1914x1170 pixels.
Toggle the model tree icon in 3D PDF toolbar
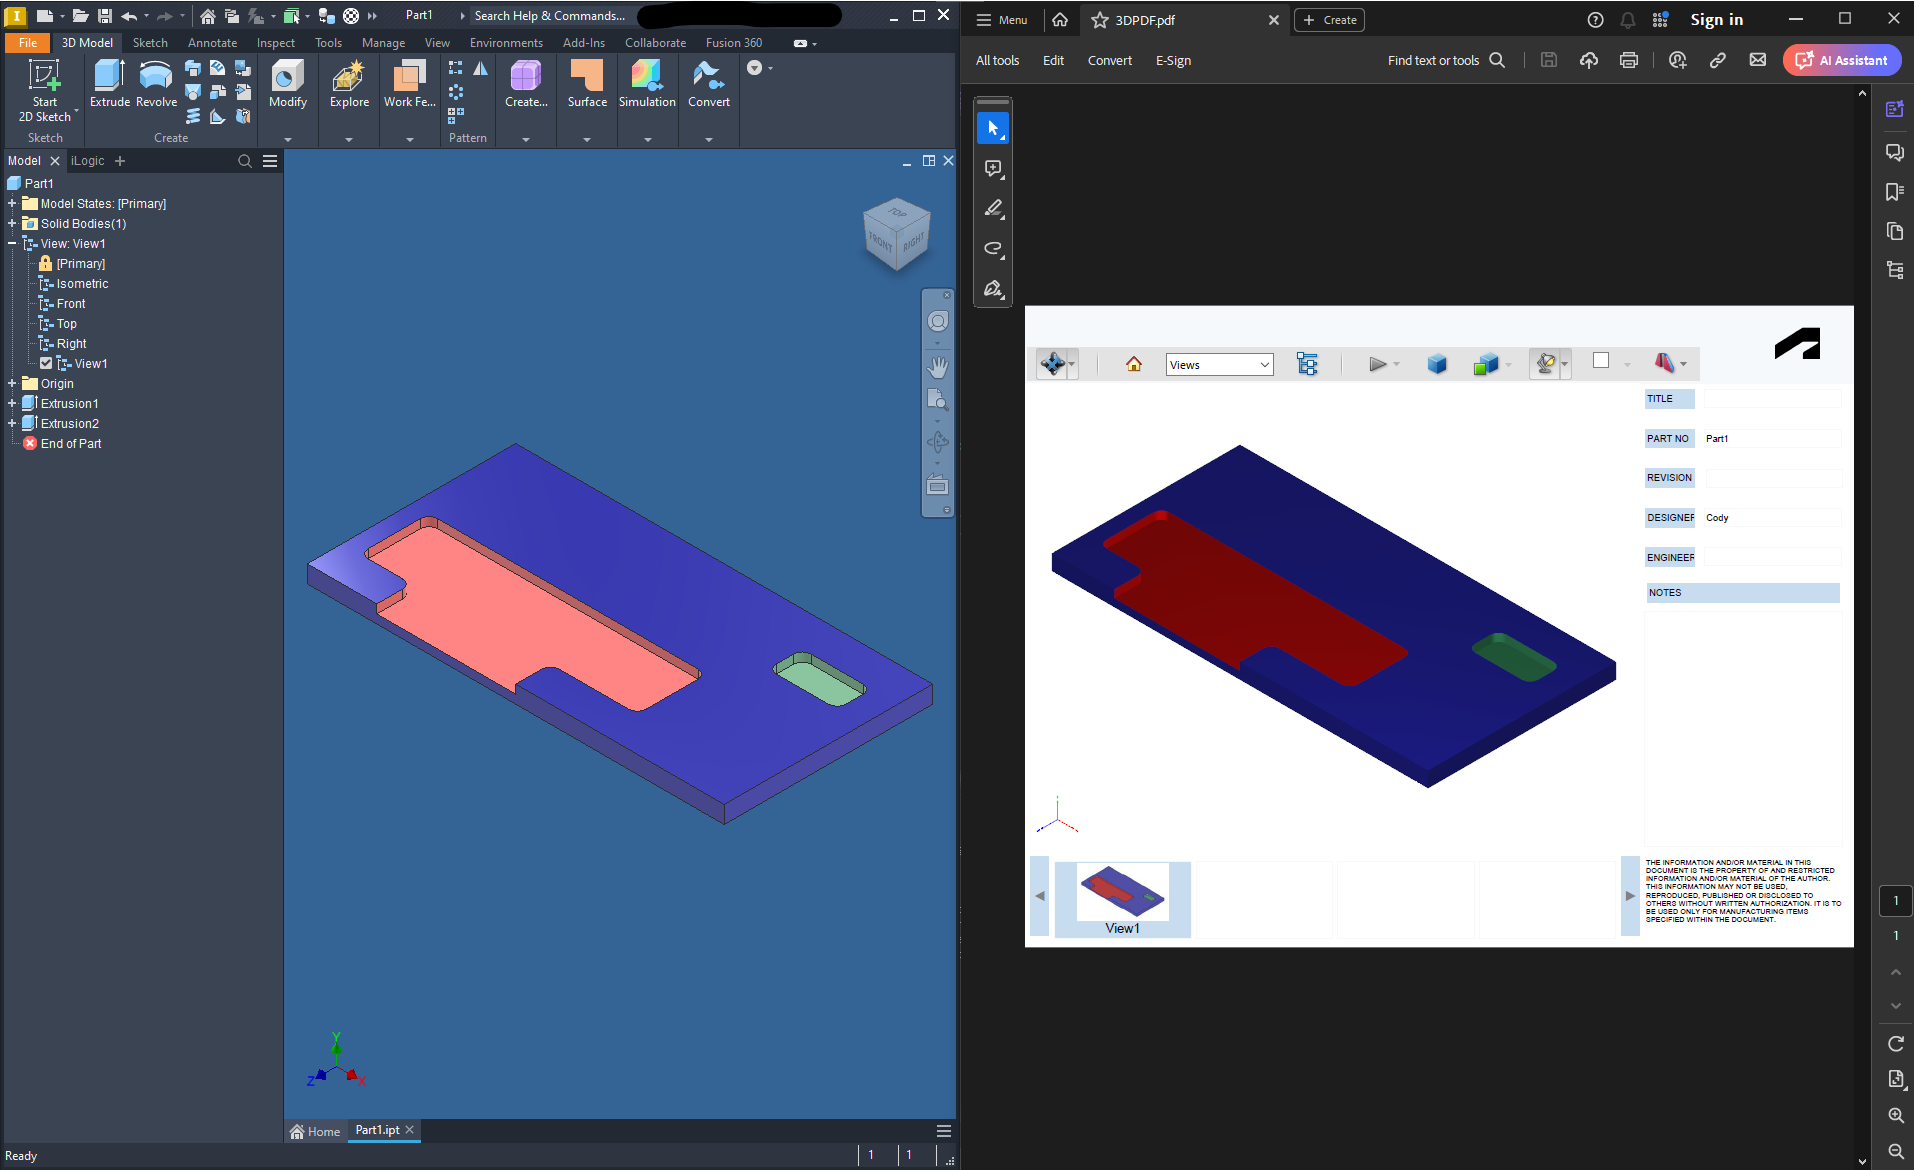tap(1307, 364)
